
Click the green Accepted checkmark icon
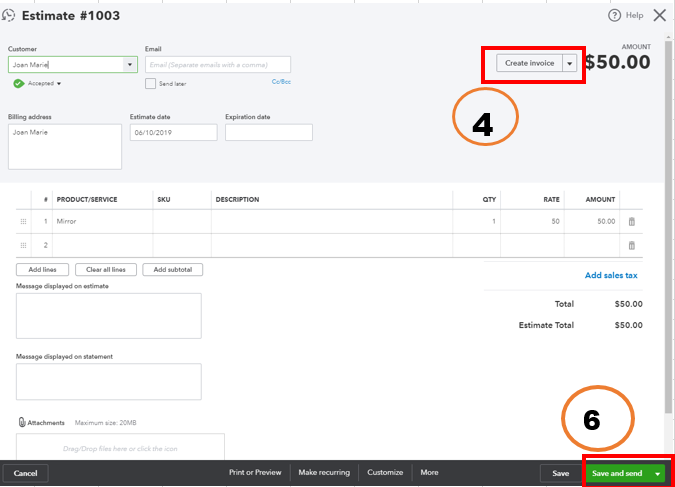point(18,84)
